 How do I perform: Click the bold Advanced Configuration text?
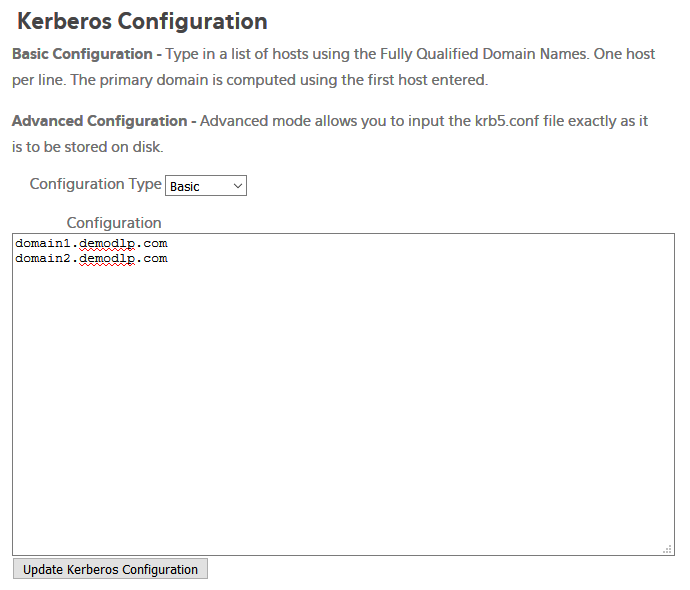(x=99, y=121)
